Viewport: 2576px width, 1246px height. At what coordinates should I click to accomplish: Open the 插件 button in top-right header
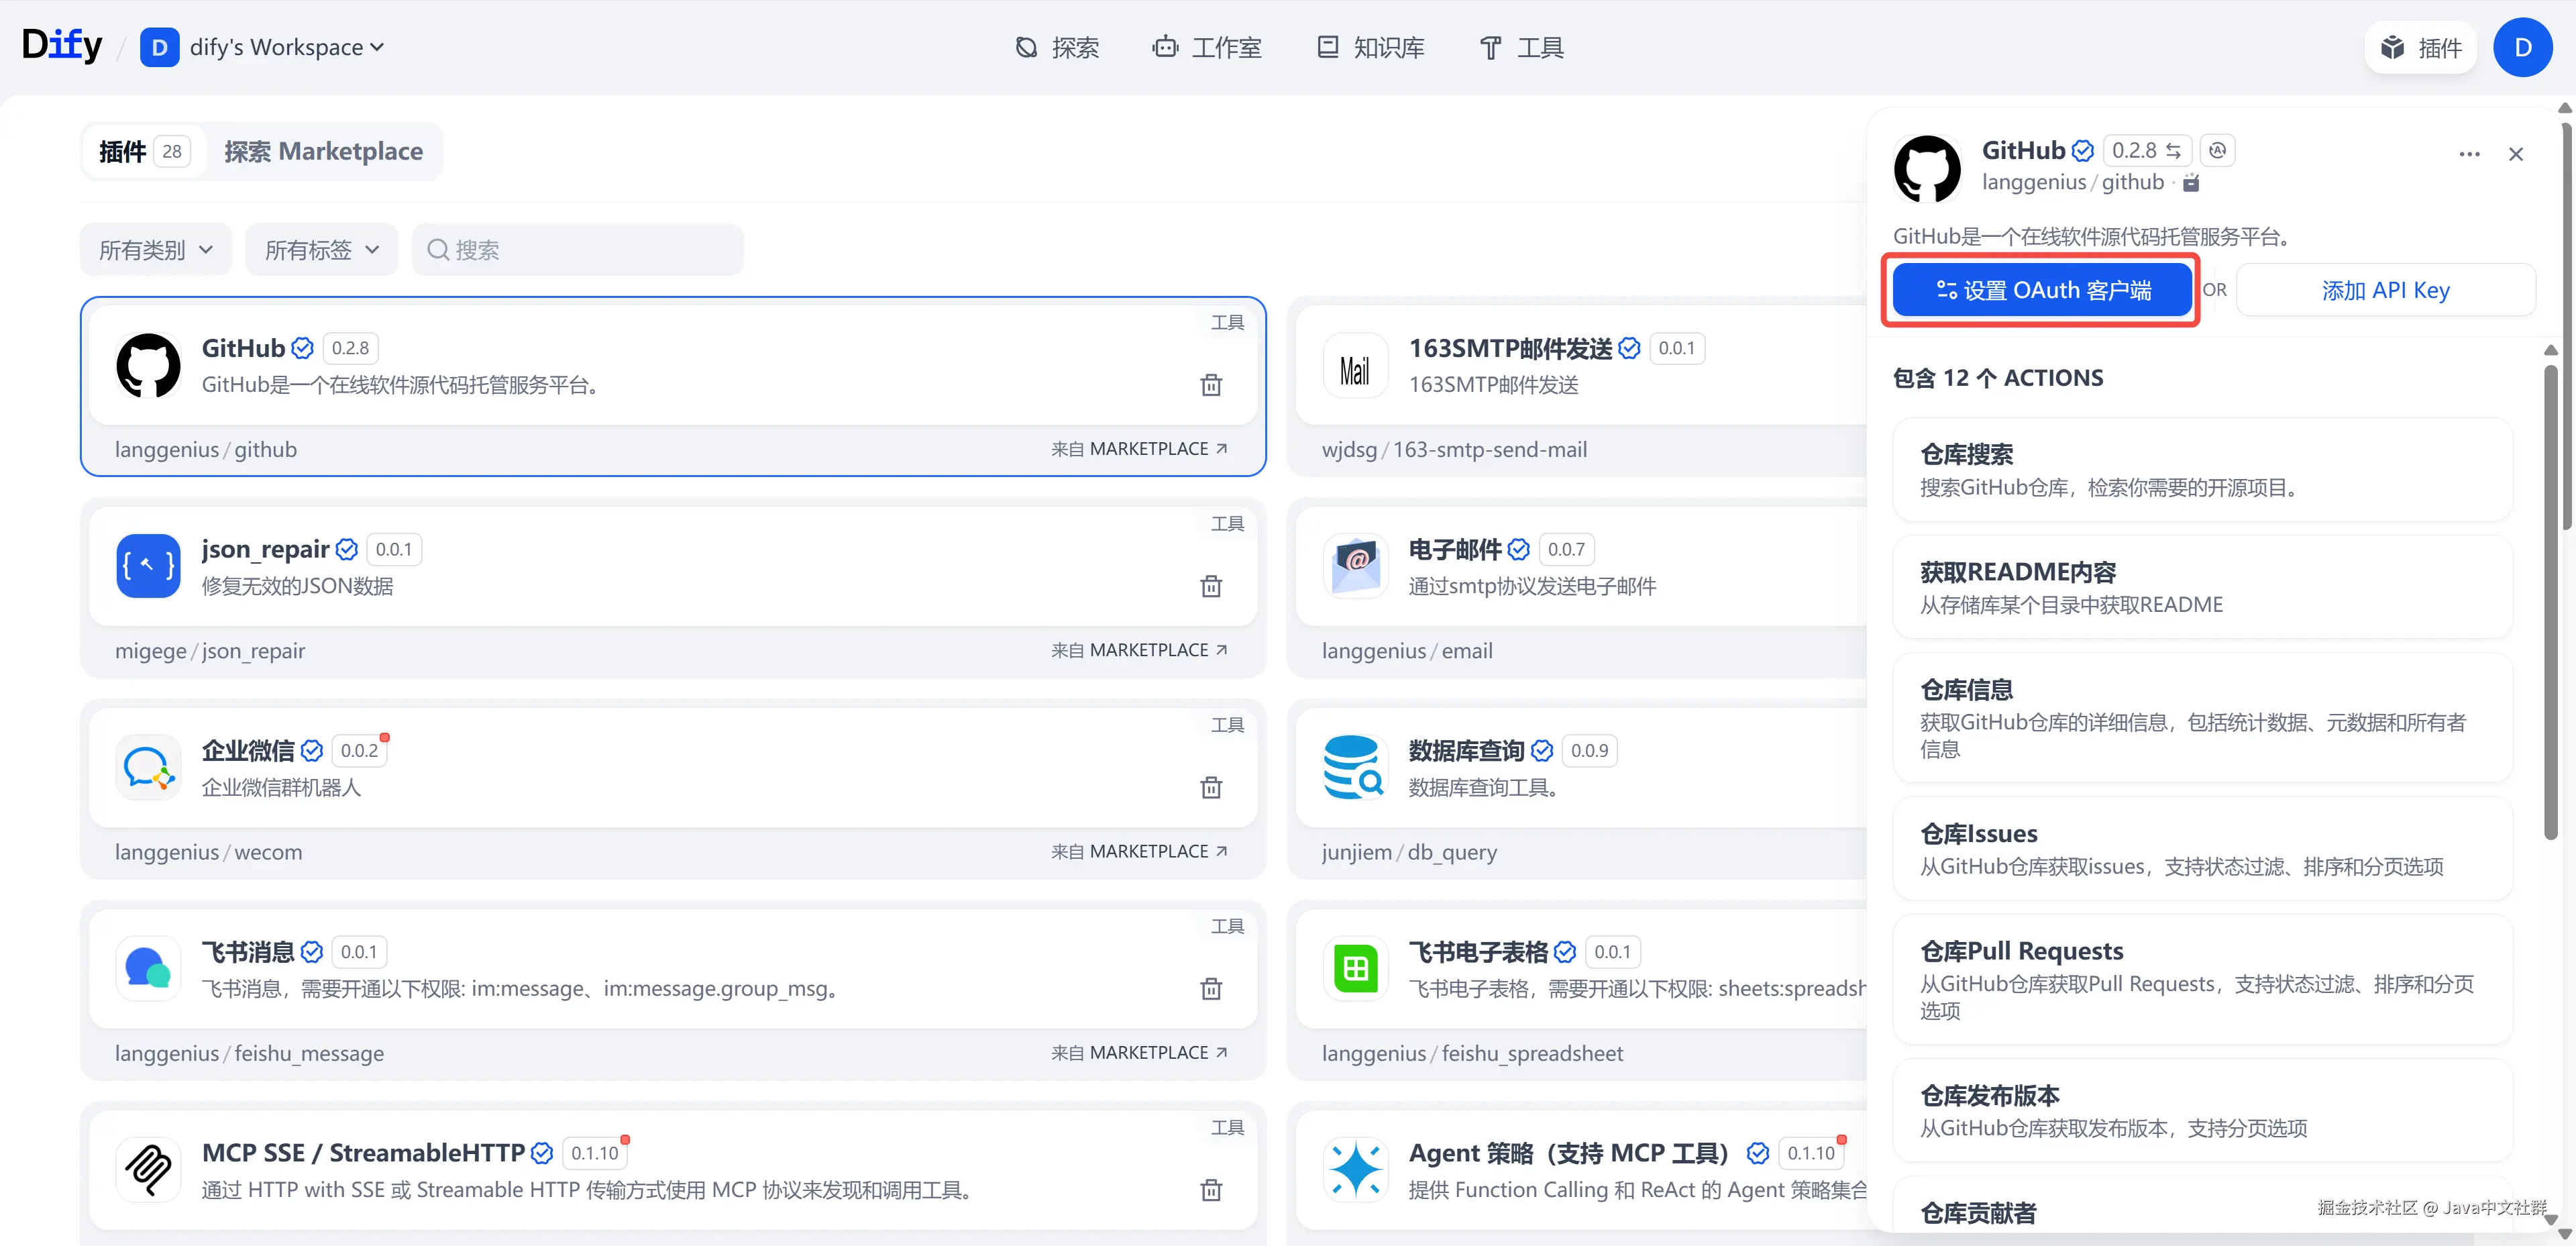click(2420, 47)
